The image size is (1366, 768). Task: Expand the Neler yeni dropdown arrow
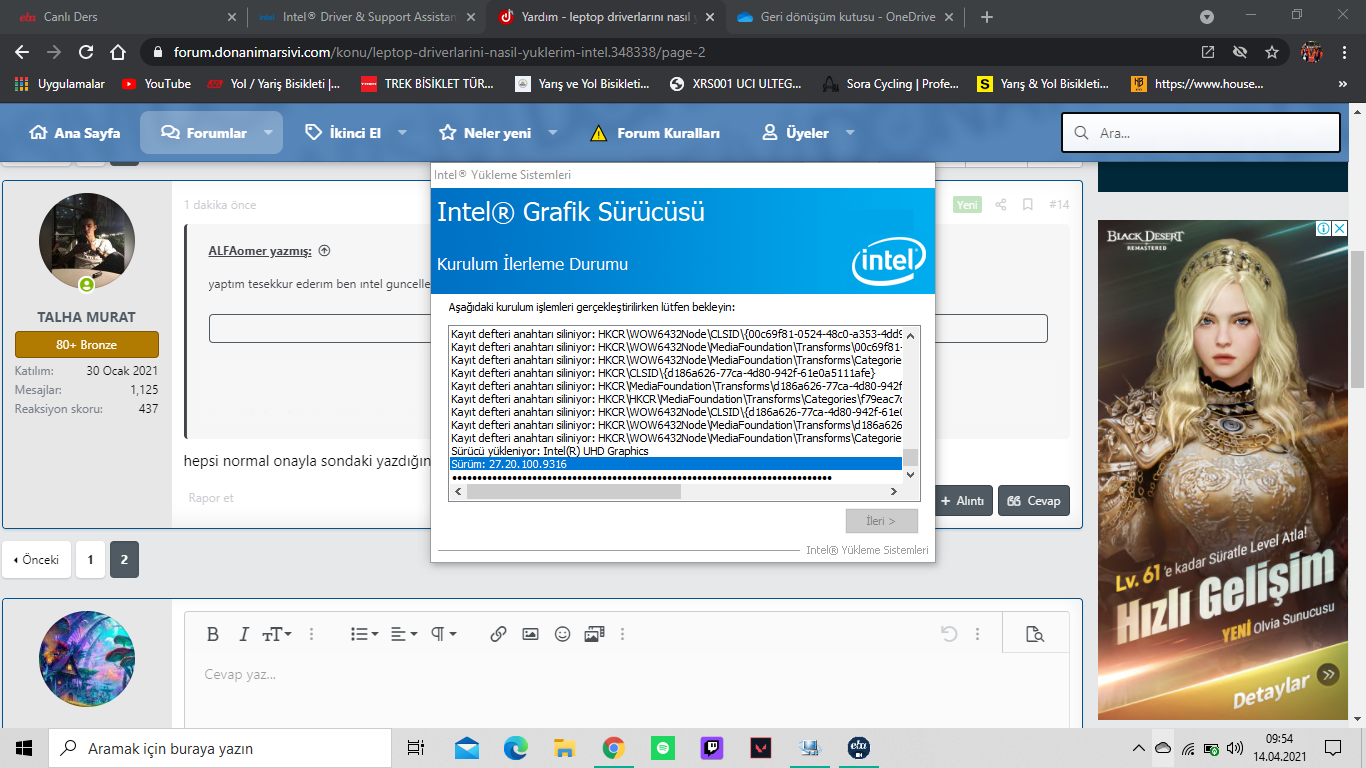pyautogui.click(x=553, y=133)
